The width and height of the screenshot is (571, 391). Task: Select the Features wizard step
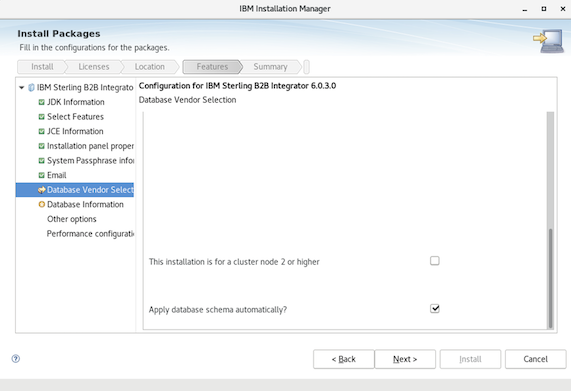[212, 67]
